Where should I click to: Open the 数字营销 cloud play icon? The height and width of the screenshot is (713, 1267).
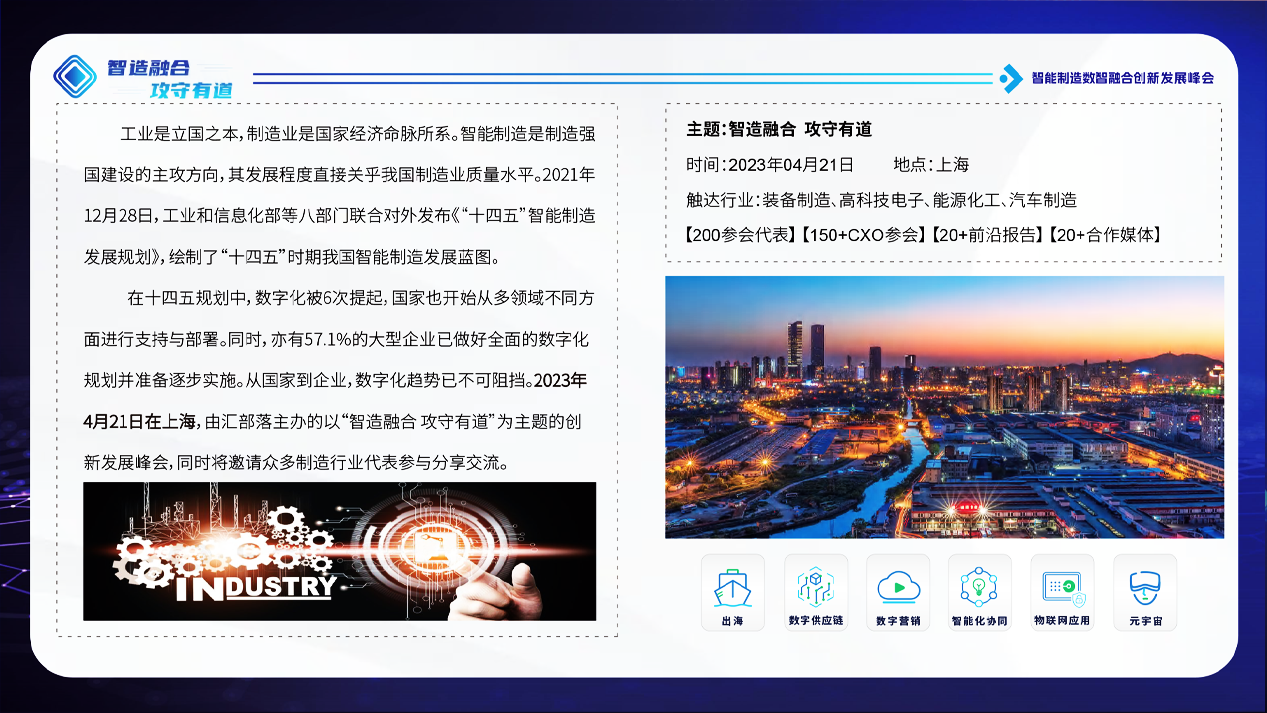pyautogui.click(x=898, y=592)
